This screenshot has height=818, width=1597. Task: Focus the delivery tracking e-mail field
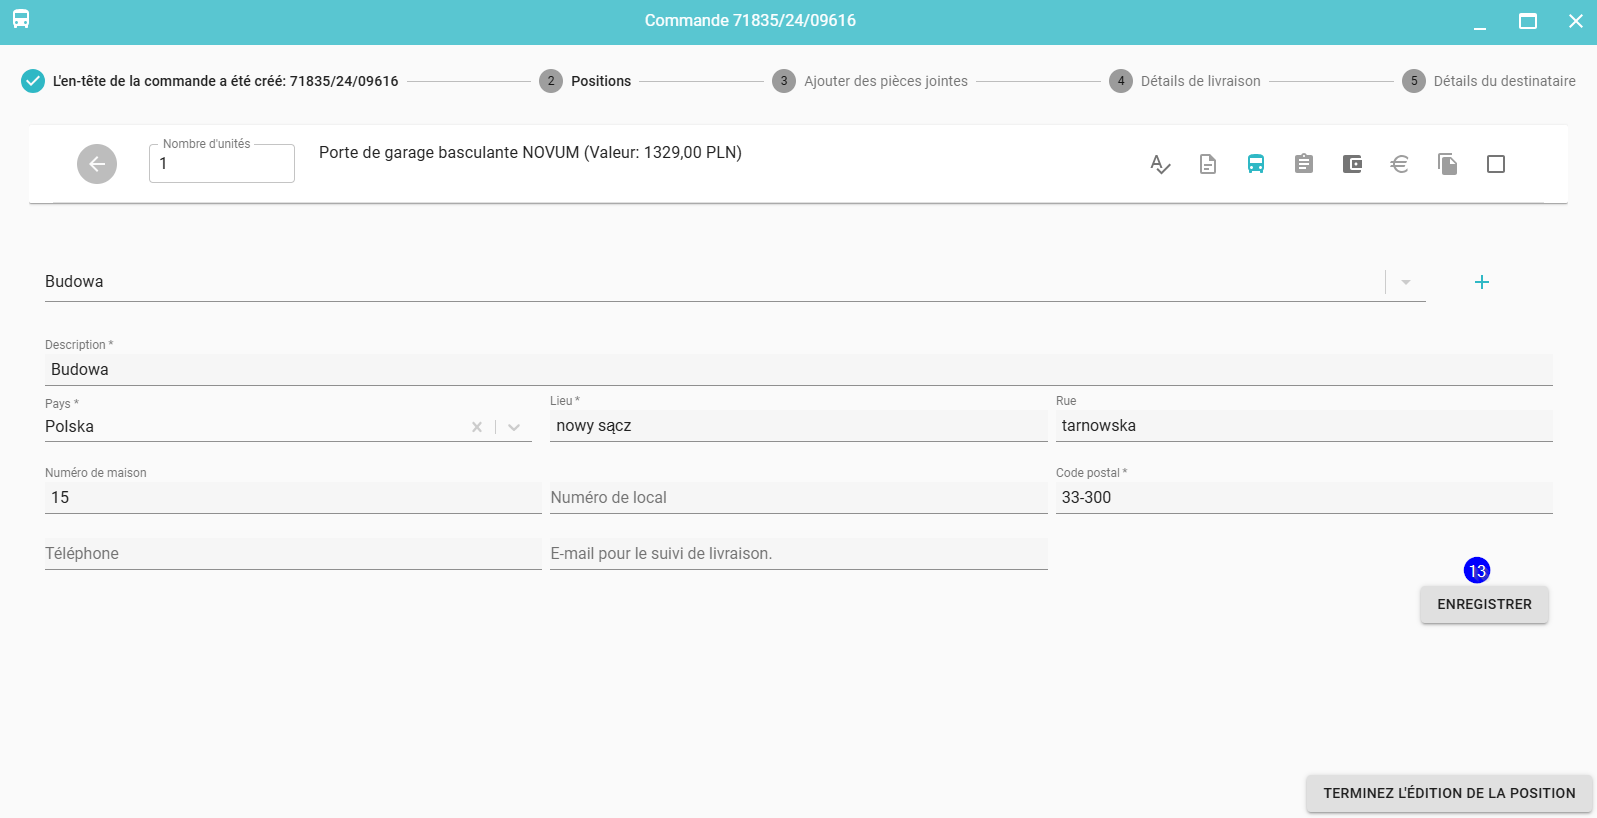click(798, 554)
